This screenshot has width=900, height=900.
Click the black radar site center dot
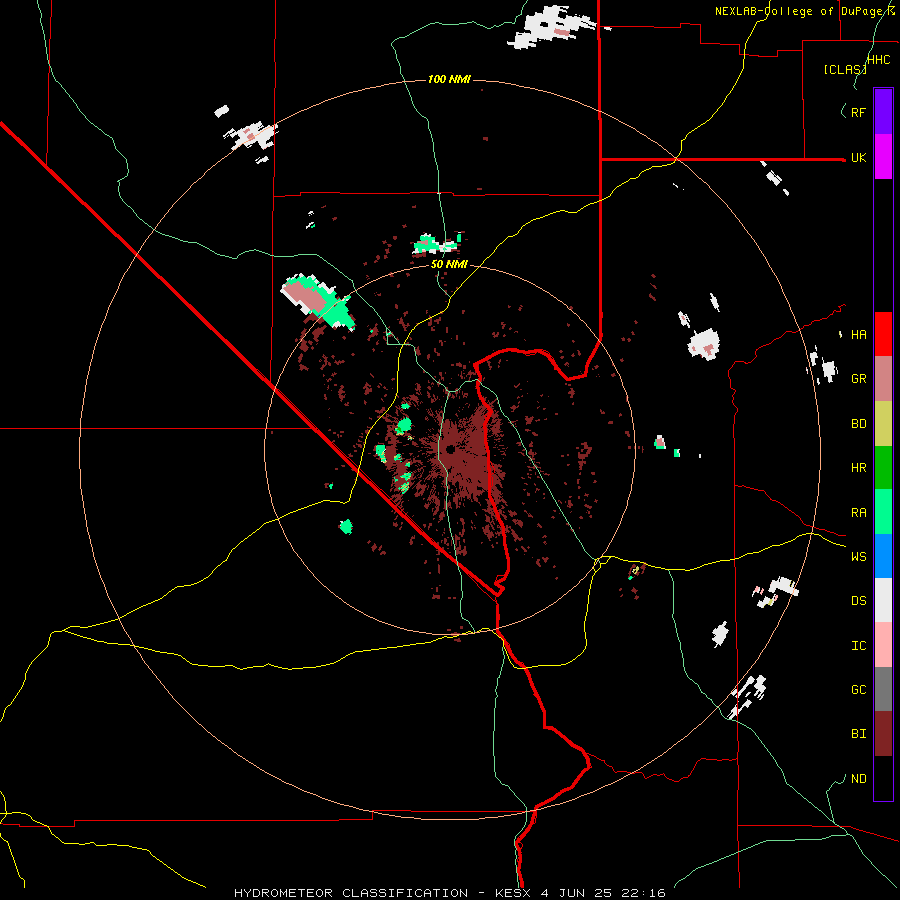click(451, 449)
